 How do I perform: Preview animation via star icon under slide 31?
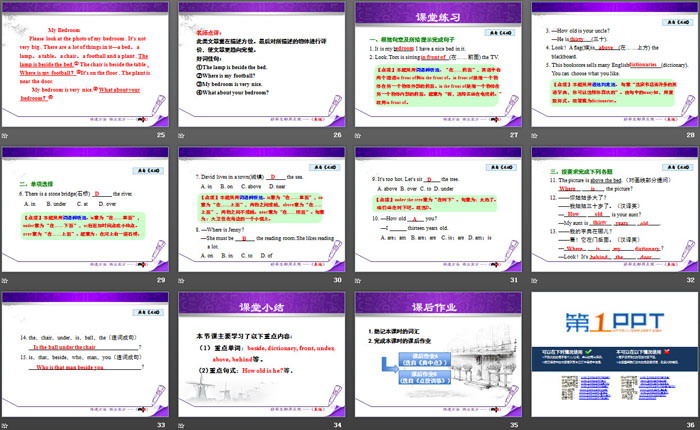[x=358, y=280]
